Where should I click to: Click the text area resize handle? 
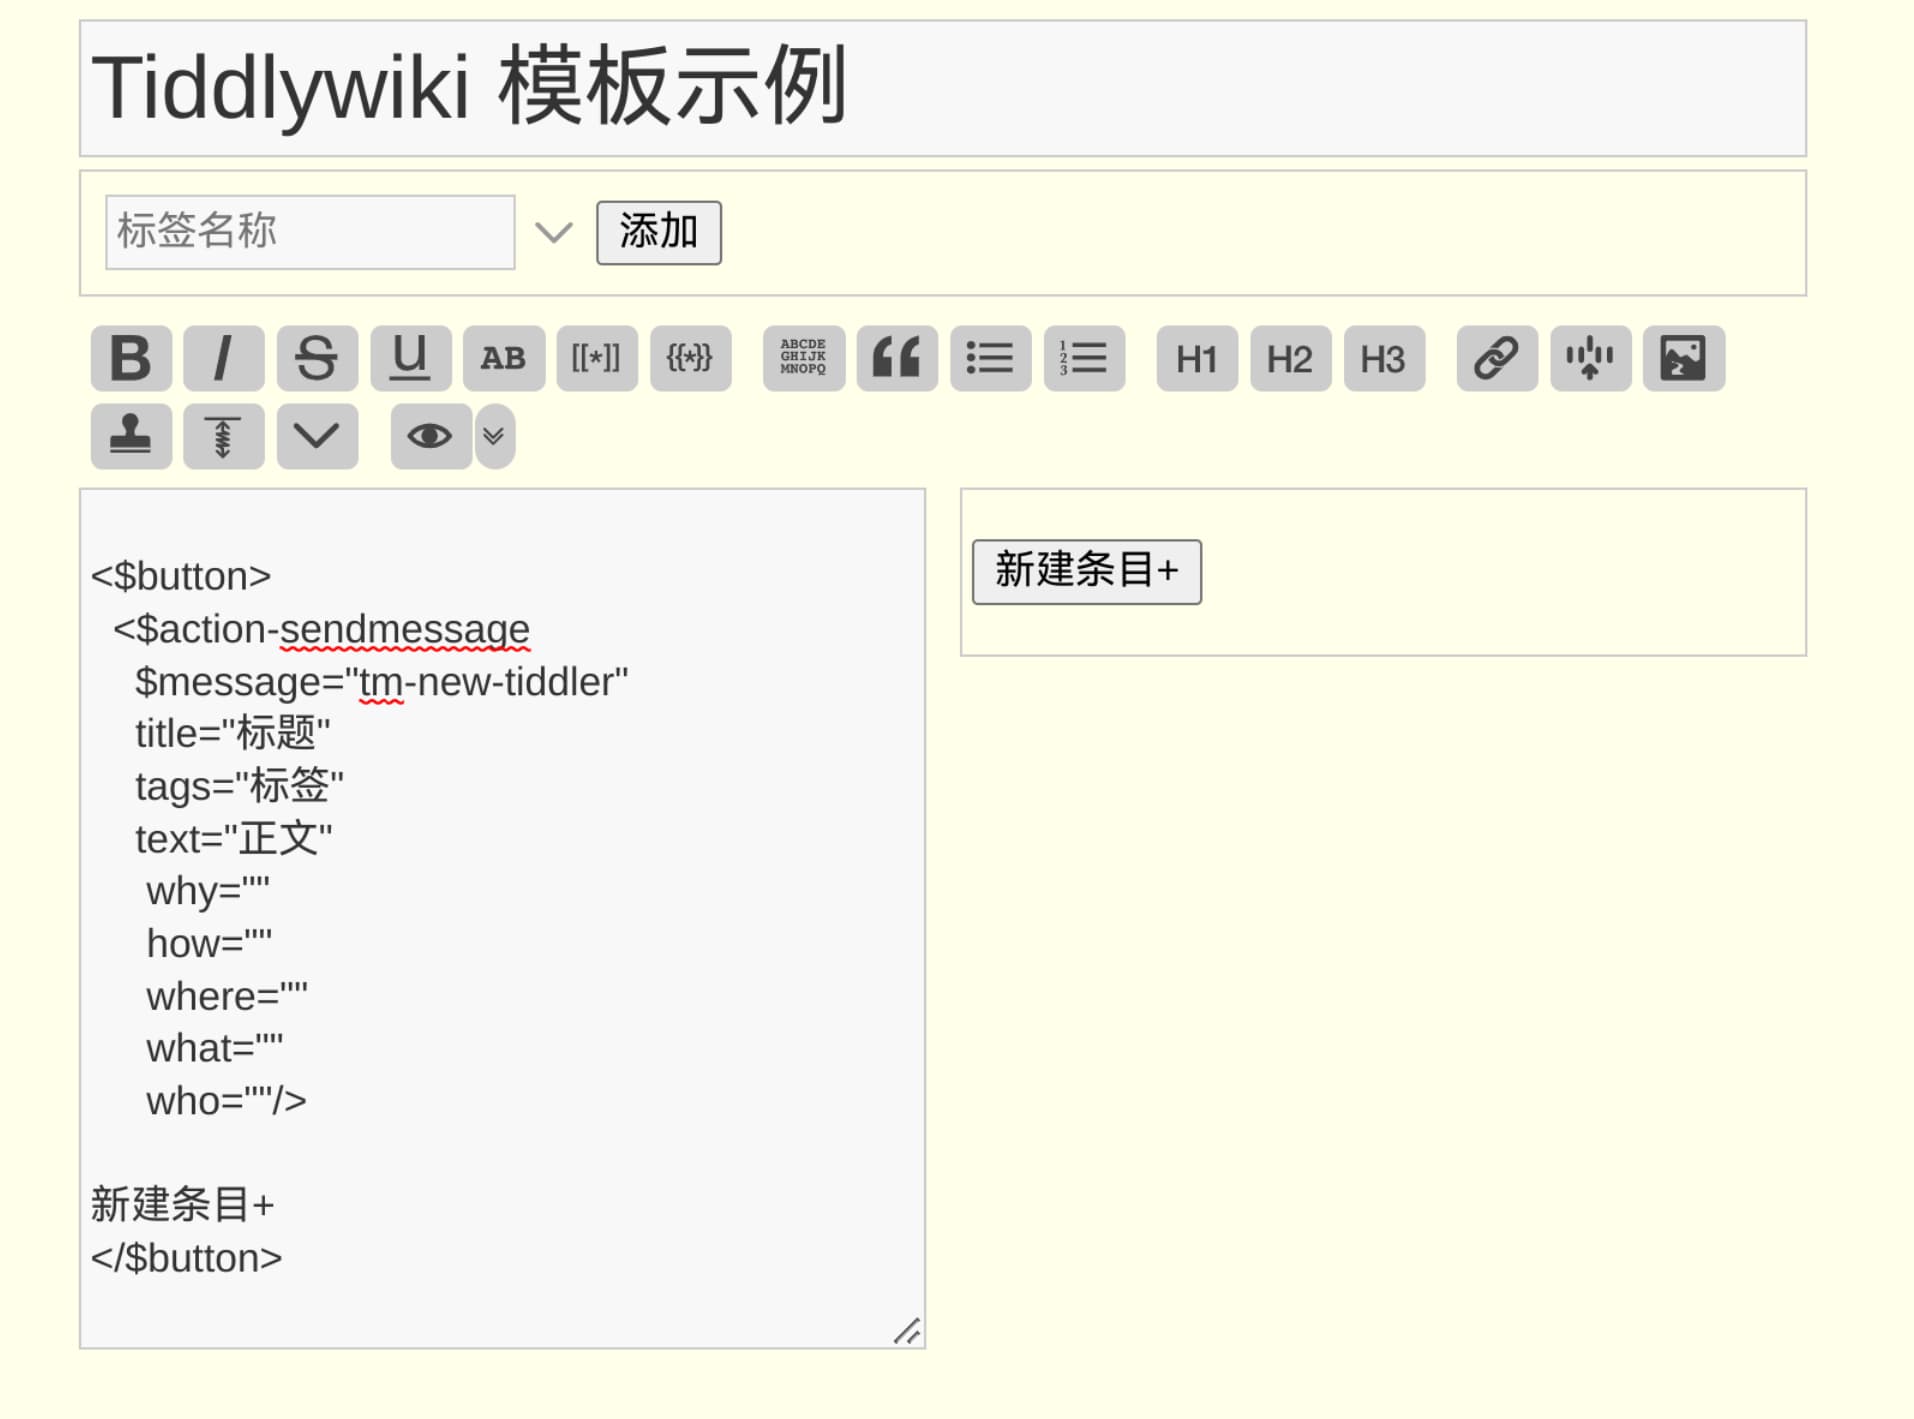(908, 1331)
